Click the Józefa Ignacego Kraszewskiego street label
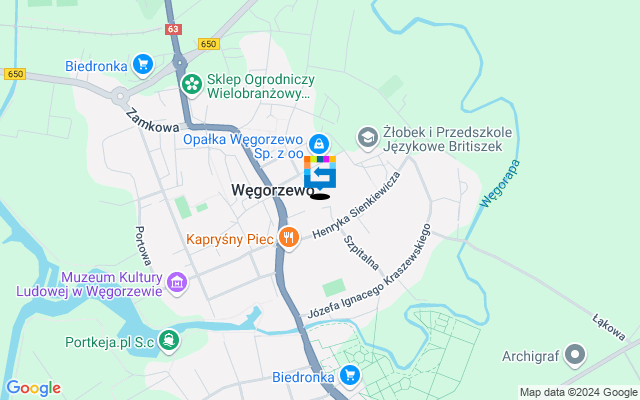Screen dimensions: 640x400 (x=369, y=271)
